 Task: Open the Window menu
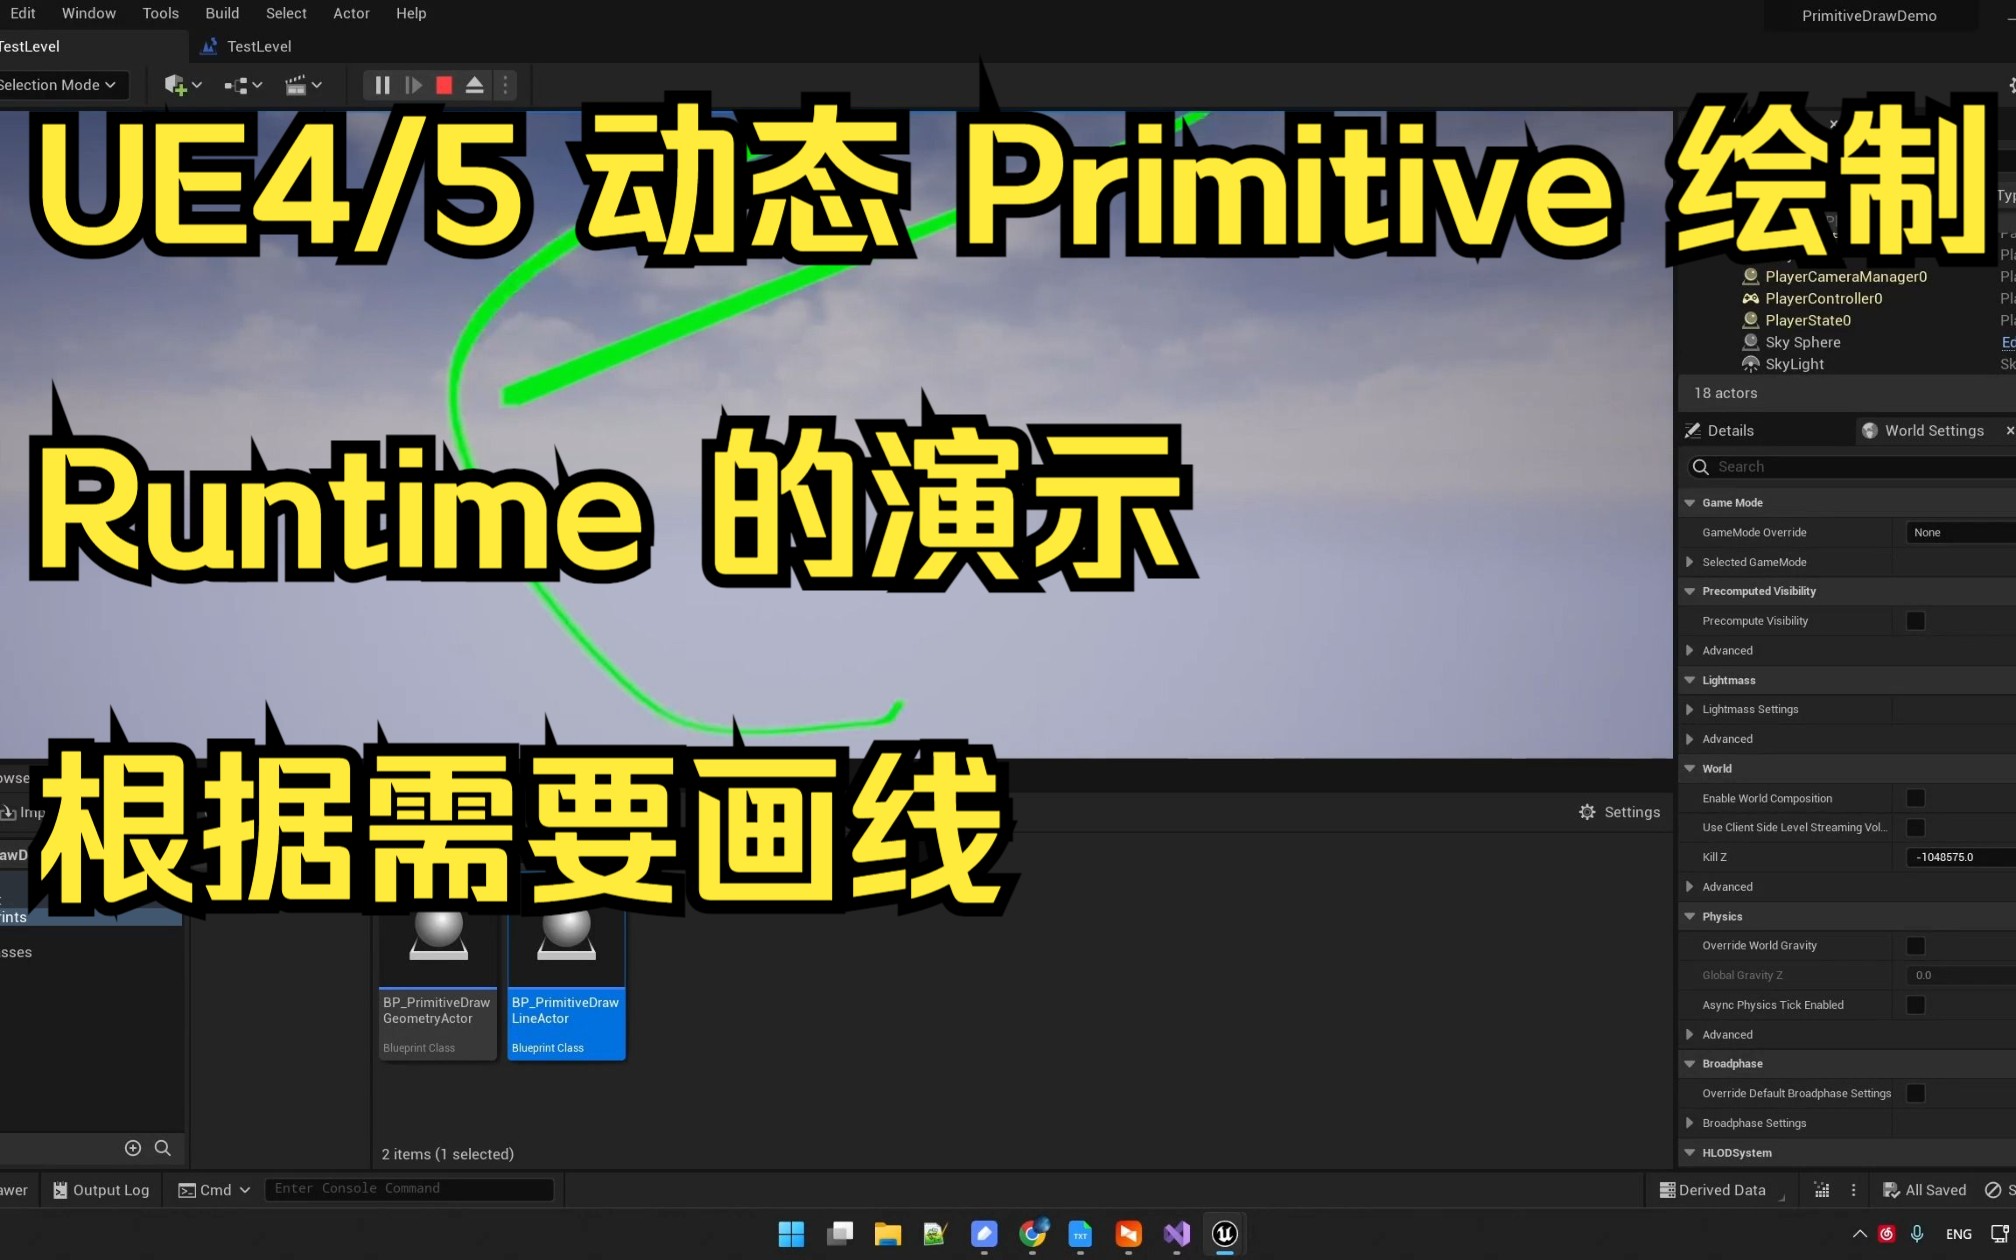click(89, 13)
